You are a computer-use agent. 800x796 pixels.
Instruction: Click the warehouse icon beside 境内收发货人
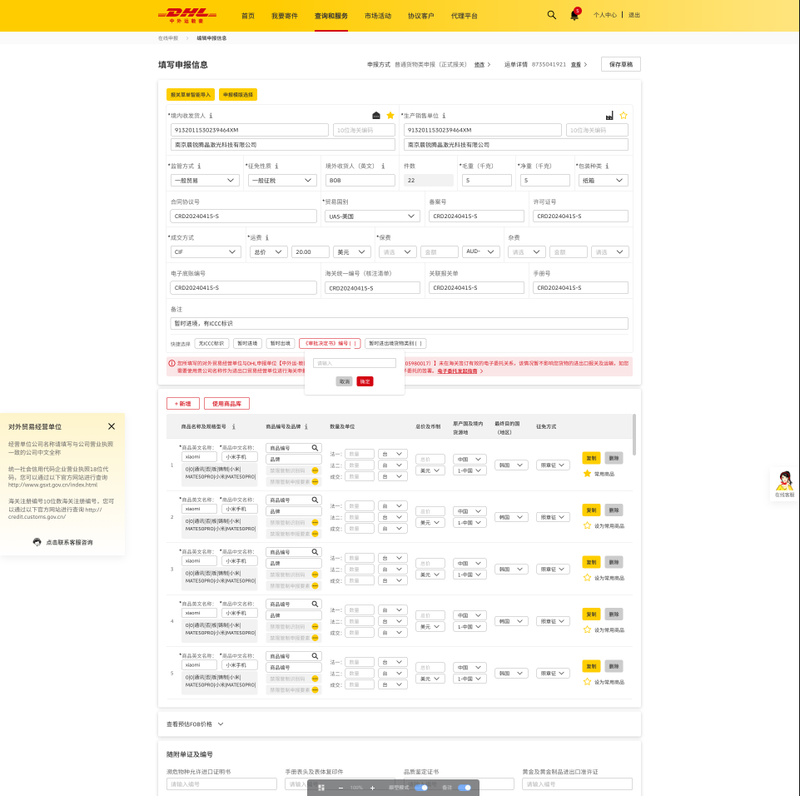376,115
